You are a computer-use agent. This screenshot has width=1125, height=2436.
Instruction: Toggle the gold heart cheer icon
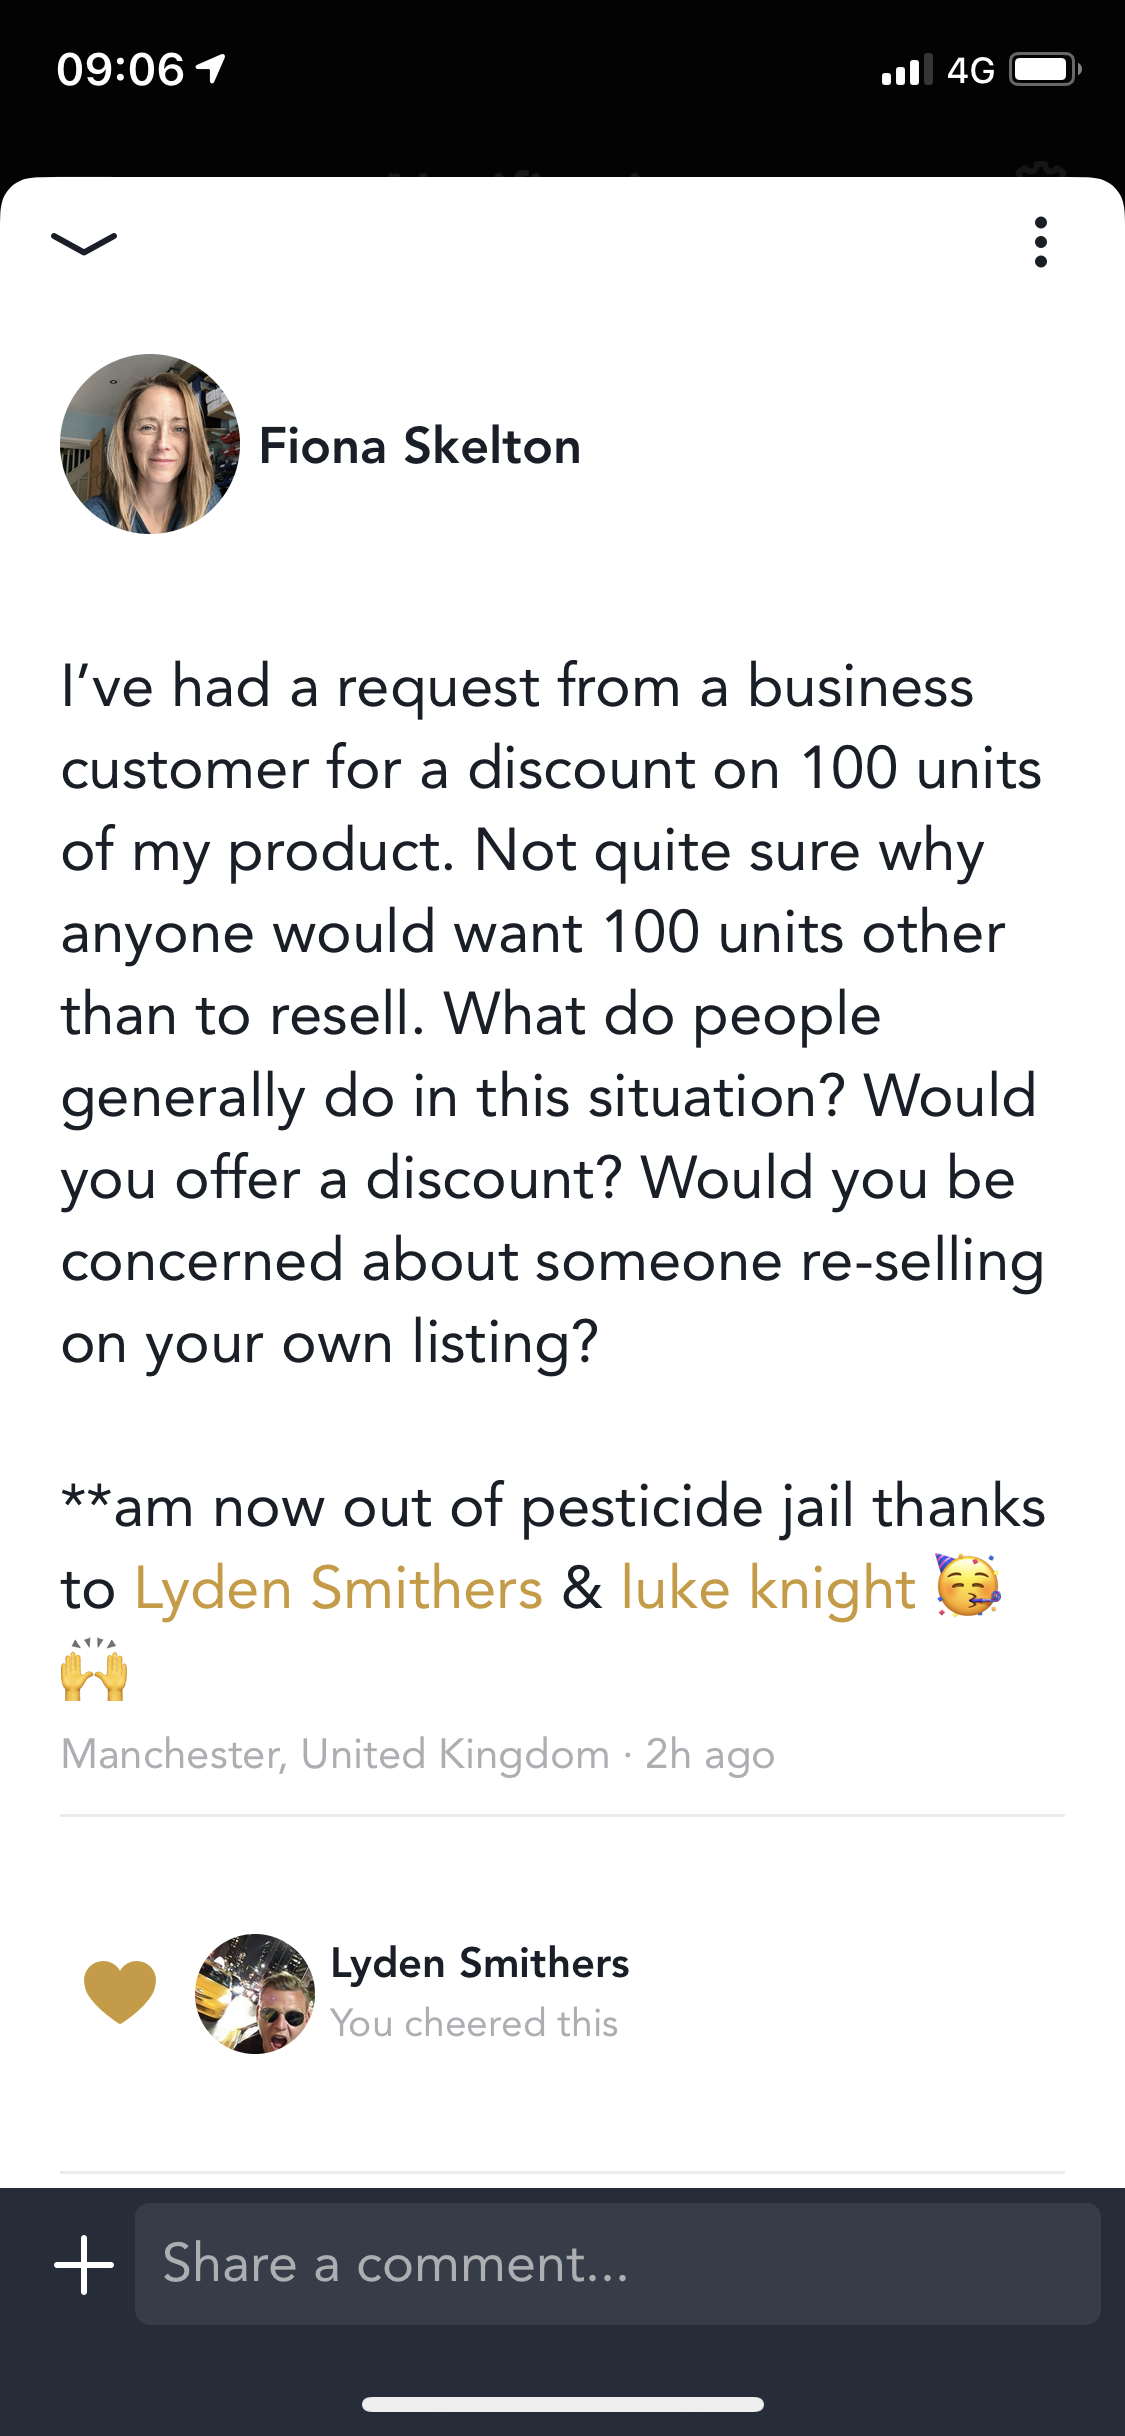point(120,1992)
